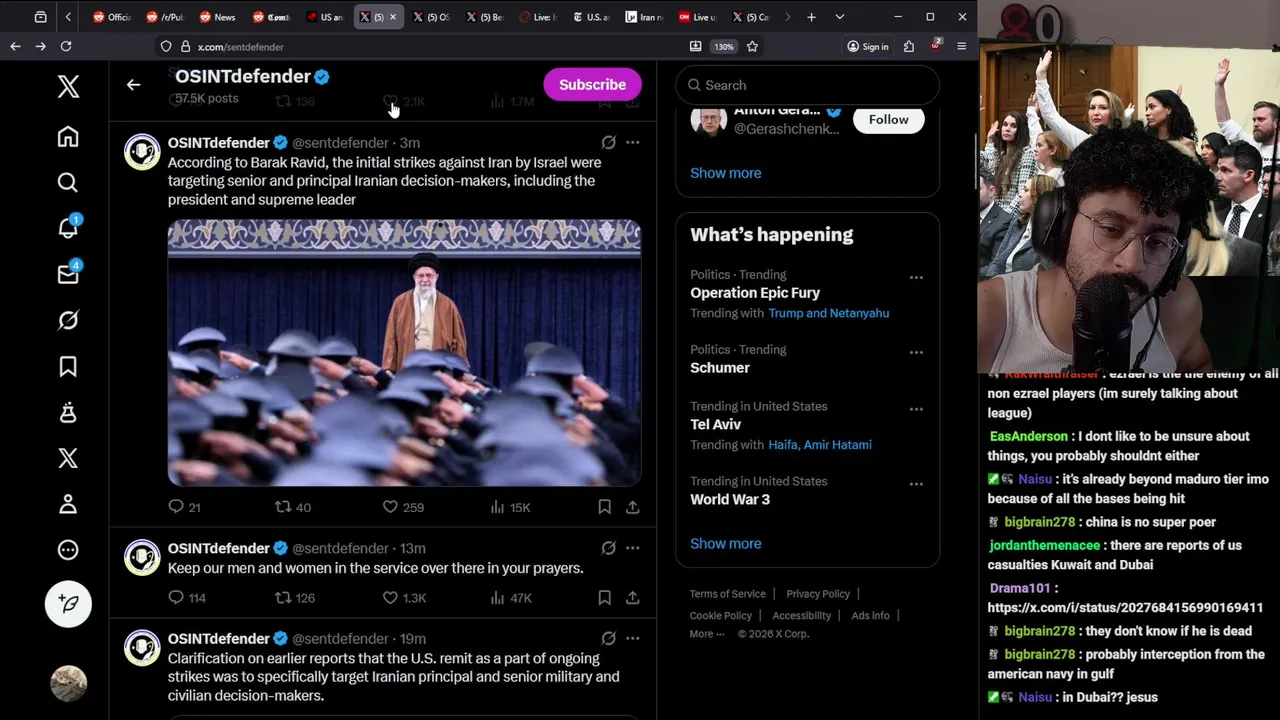
Task: Bookmark the prayers post
Action: (x=604, y=598)
